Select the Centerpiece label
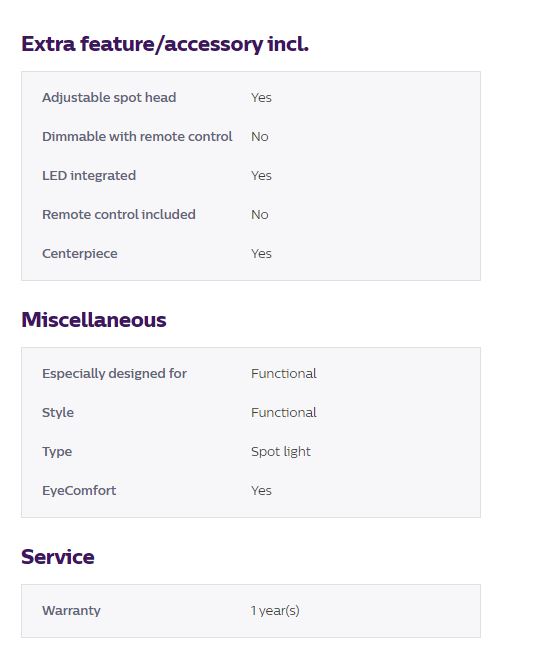The width and height of the screenshot is (538, 655). point(80,254)
